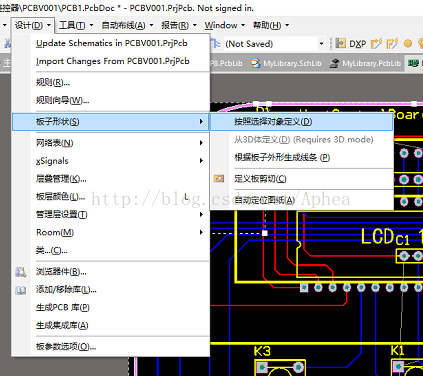Choose 自动定位图纸(A) in submenu
This screenshot has width=423, height=376.
tap(302, 200)
